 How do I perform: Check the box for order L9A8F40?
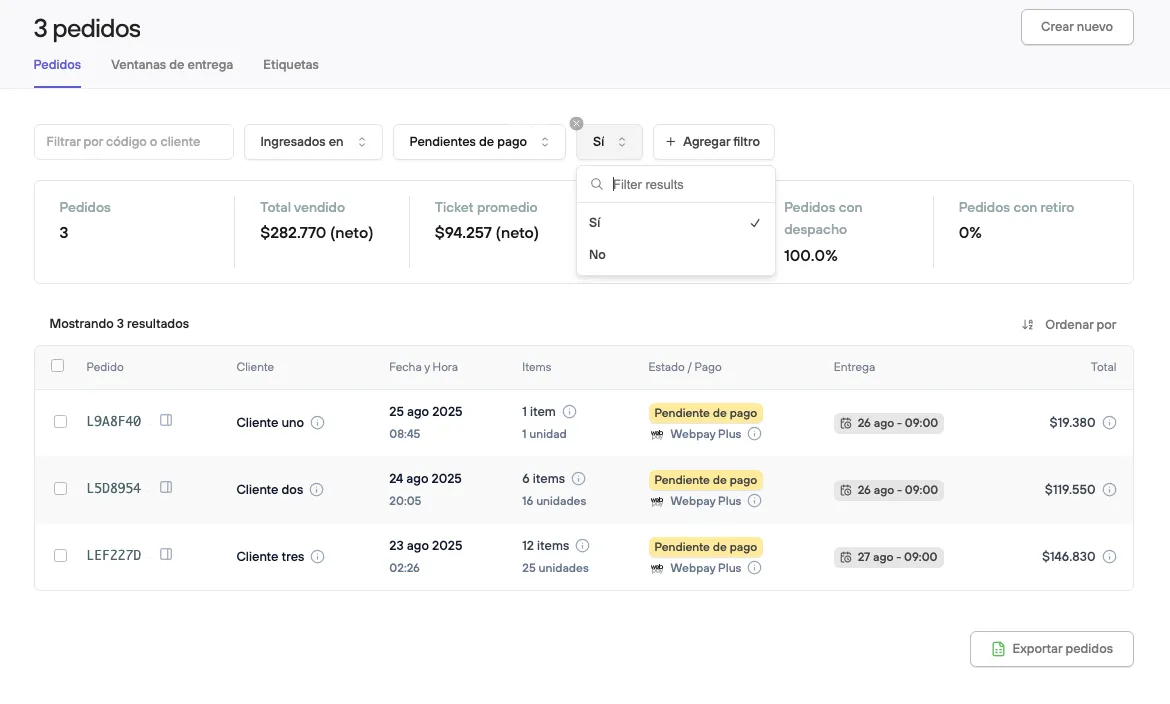60,422
